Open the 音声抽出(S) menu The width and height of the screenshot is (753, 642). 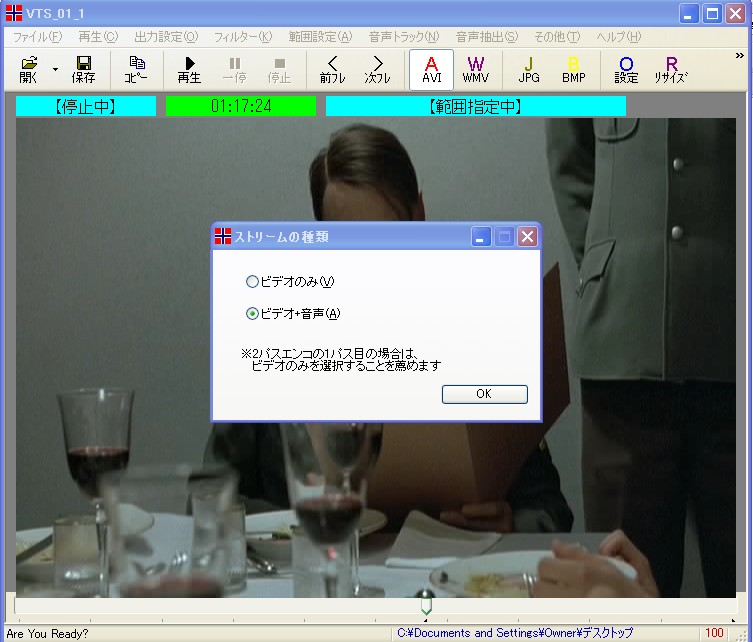coord(487,37)
